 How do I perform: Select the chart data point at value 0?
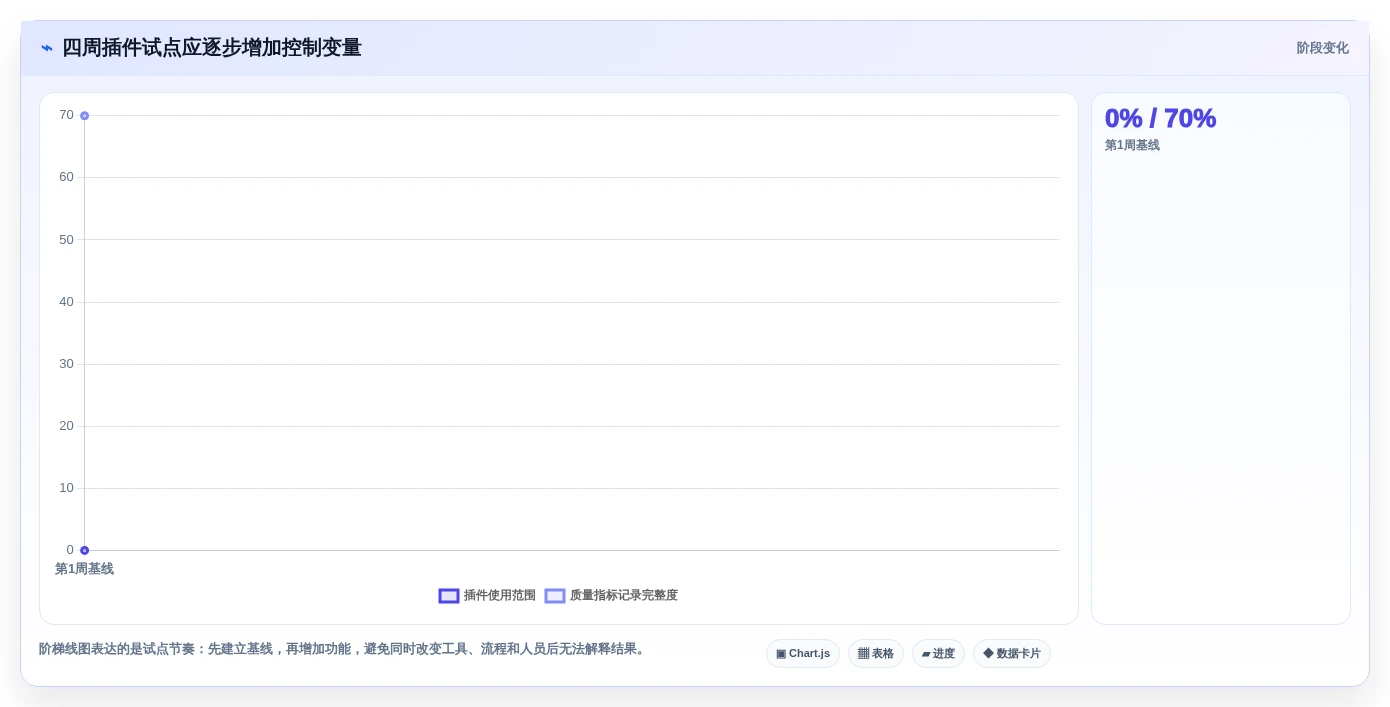[84, 550]
